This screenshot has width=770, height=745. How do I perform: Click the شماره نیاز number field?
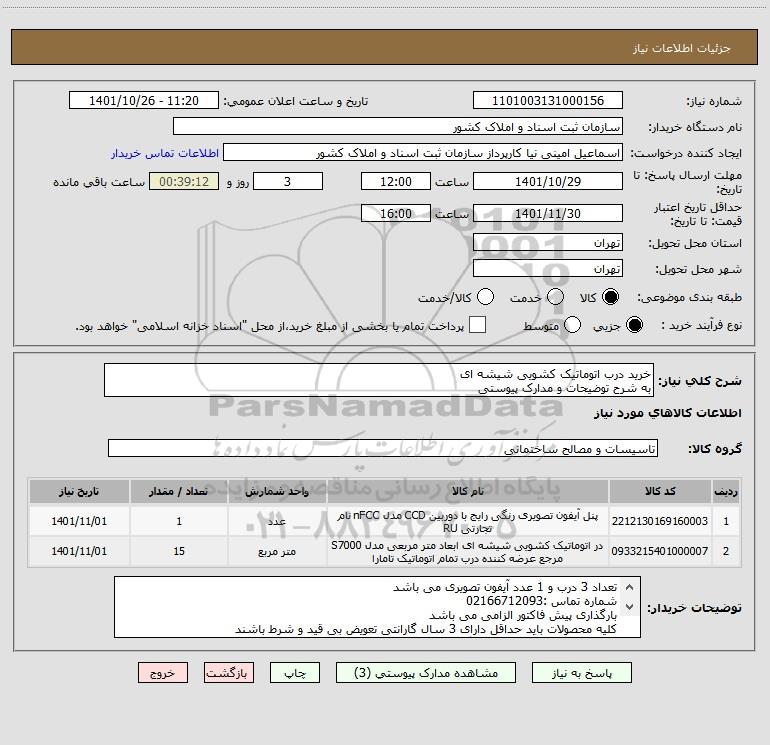[x=548, y=101]
